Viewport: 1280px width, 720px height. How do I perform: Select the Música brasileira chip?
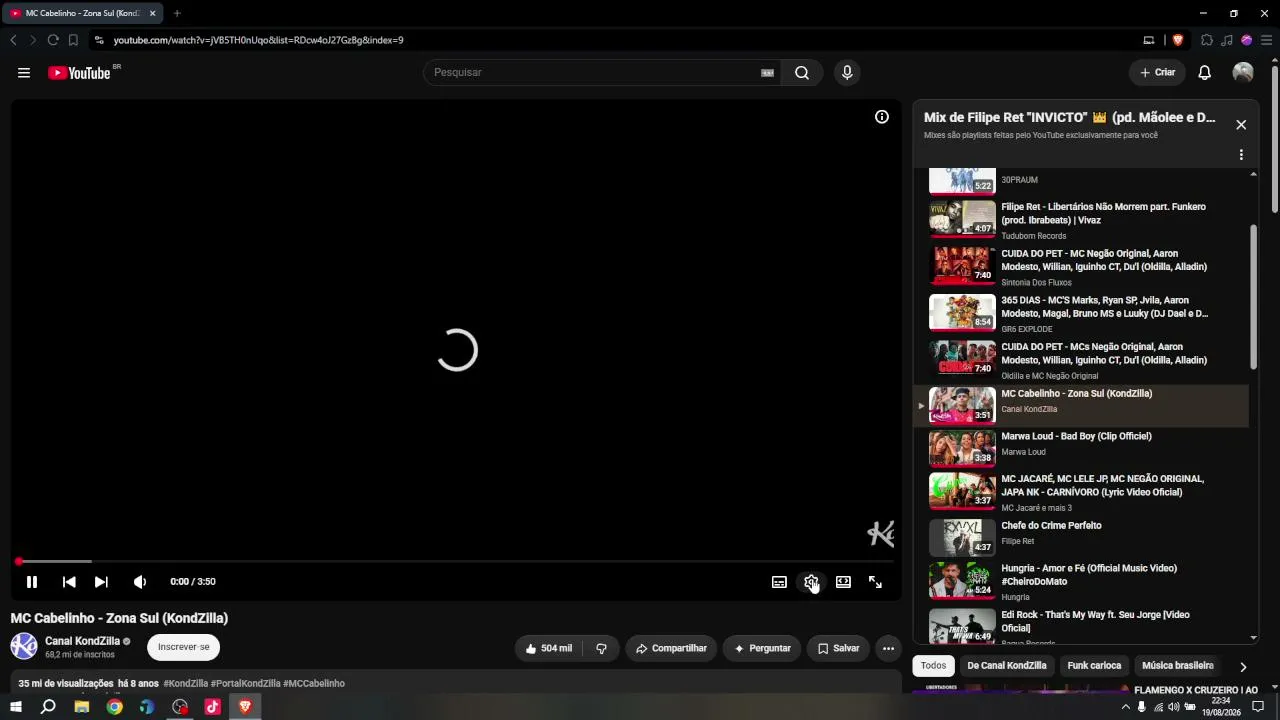[1178, 666]
